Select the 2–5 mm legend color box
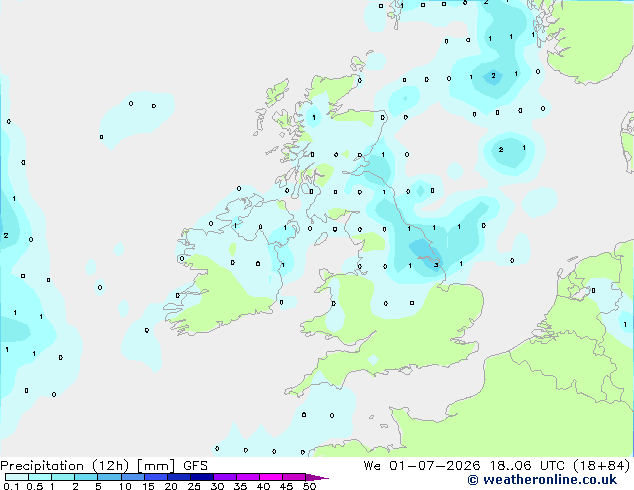 (86, 477)
